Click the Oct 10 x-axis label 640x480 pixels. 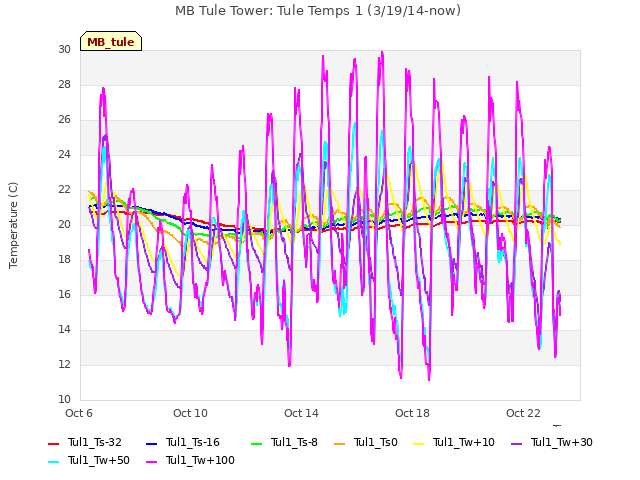tap(190, 413)
